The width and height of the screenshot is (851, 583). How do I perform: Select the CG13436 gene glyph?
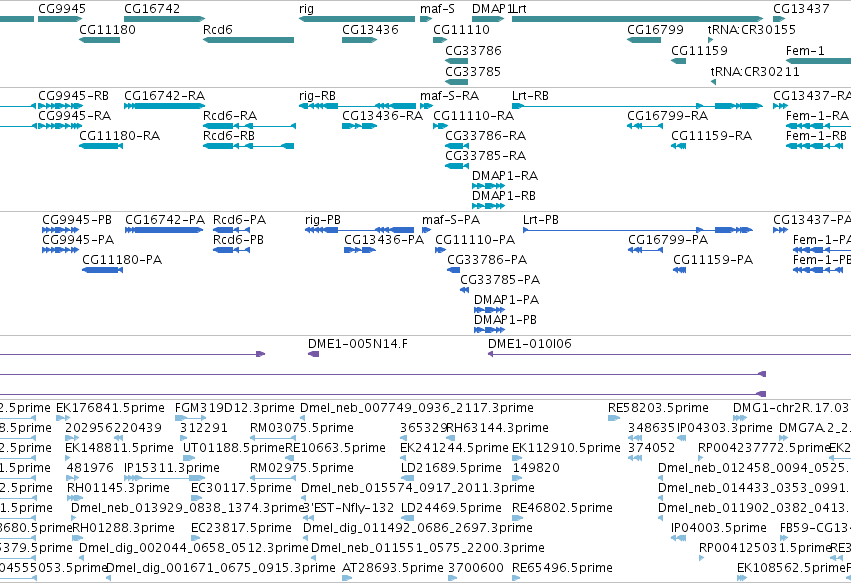click(x=359, y=40)
